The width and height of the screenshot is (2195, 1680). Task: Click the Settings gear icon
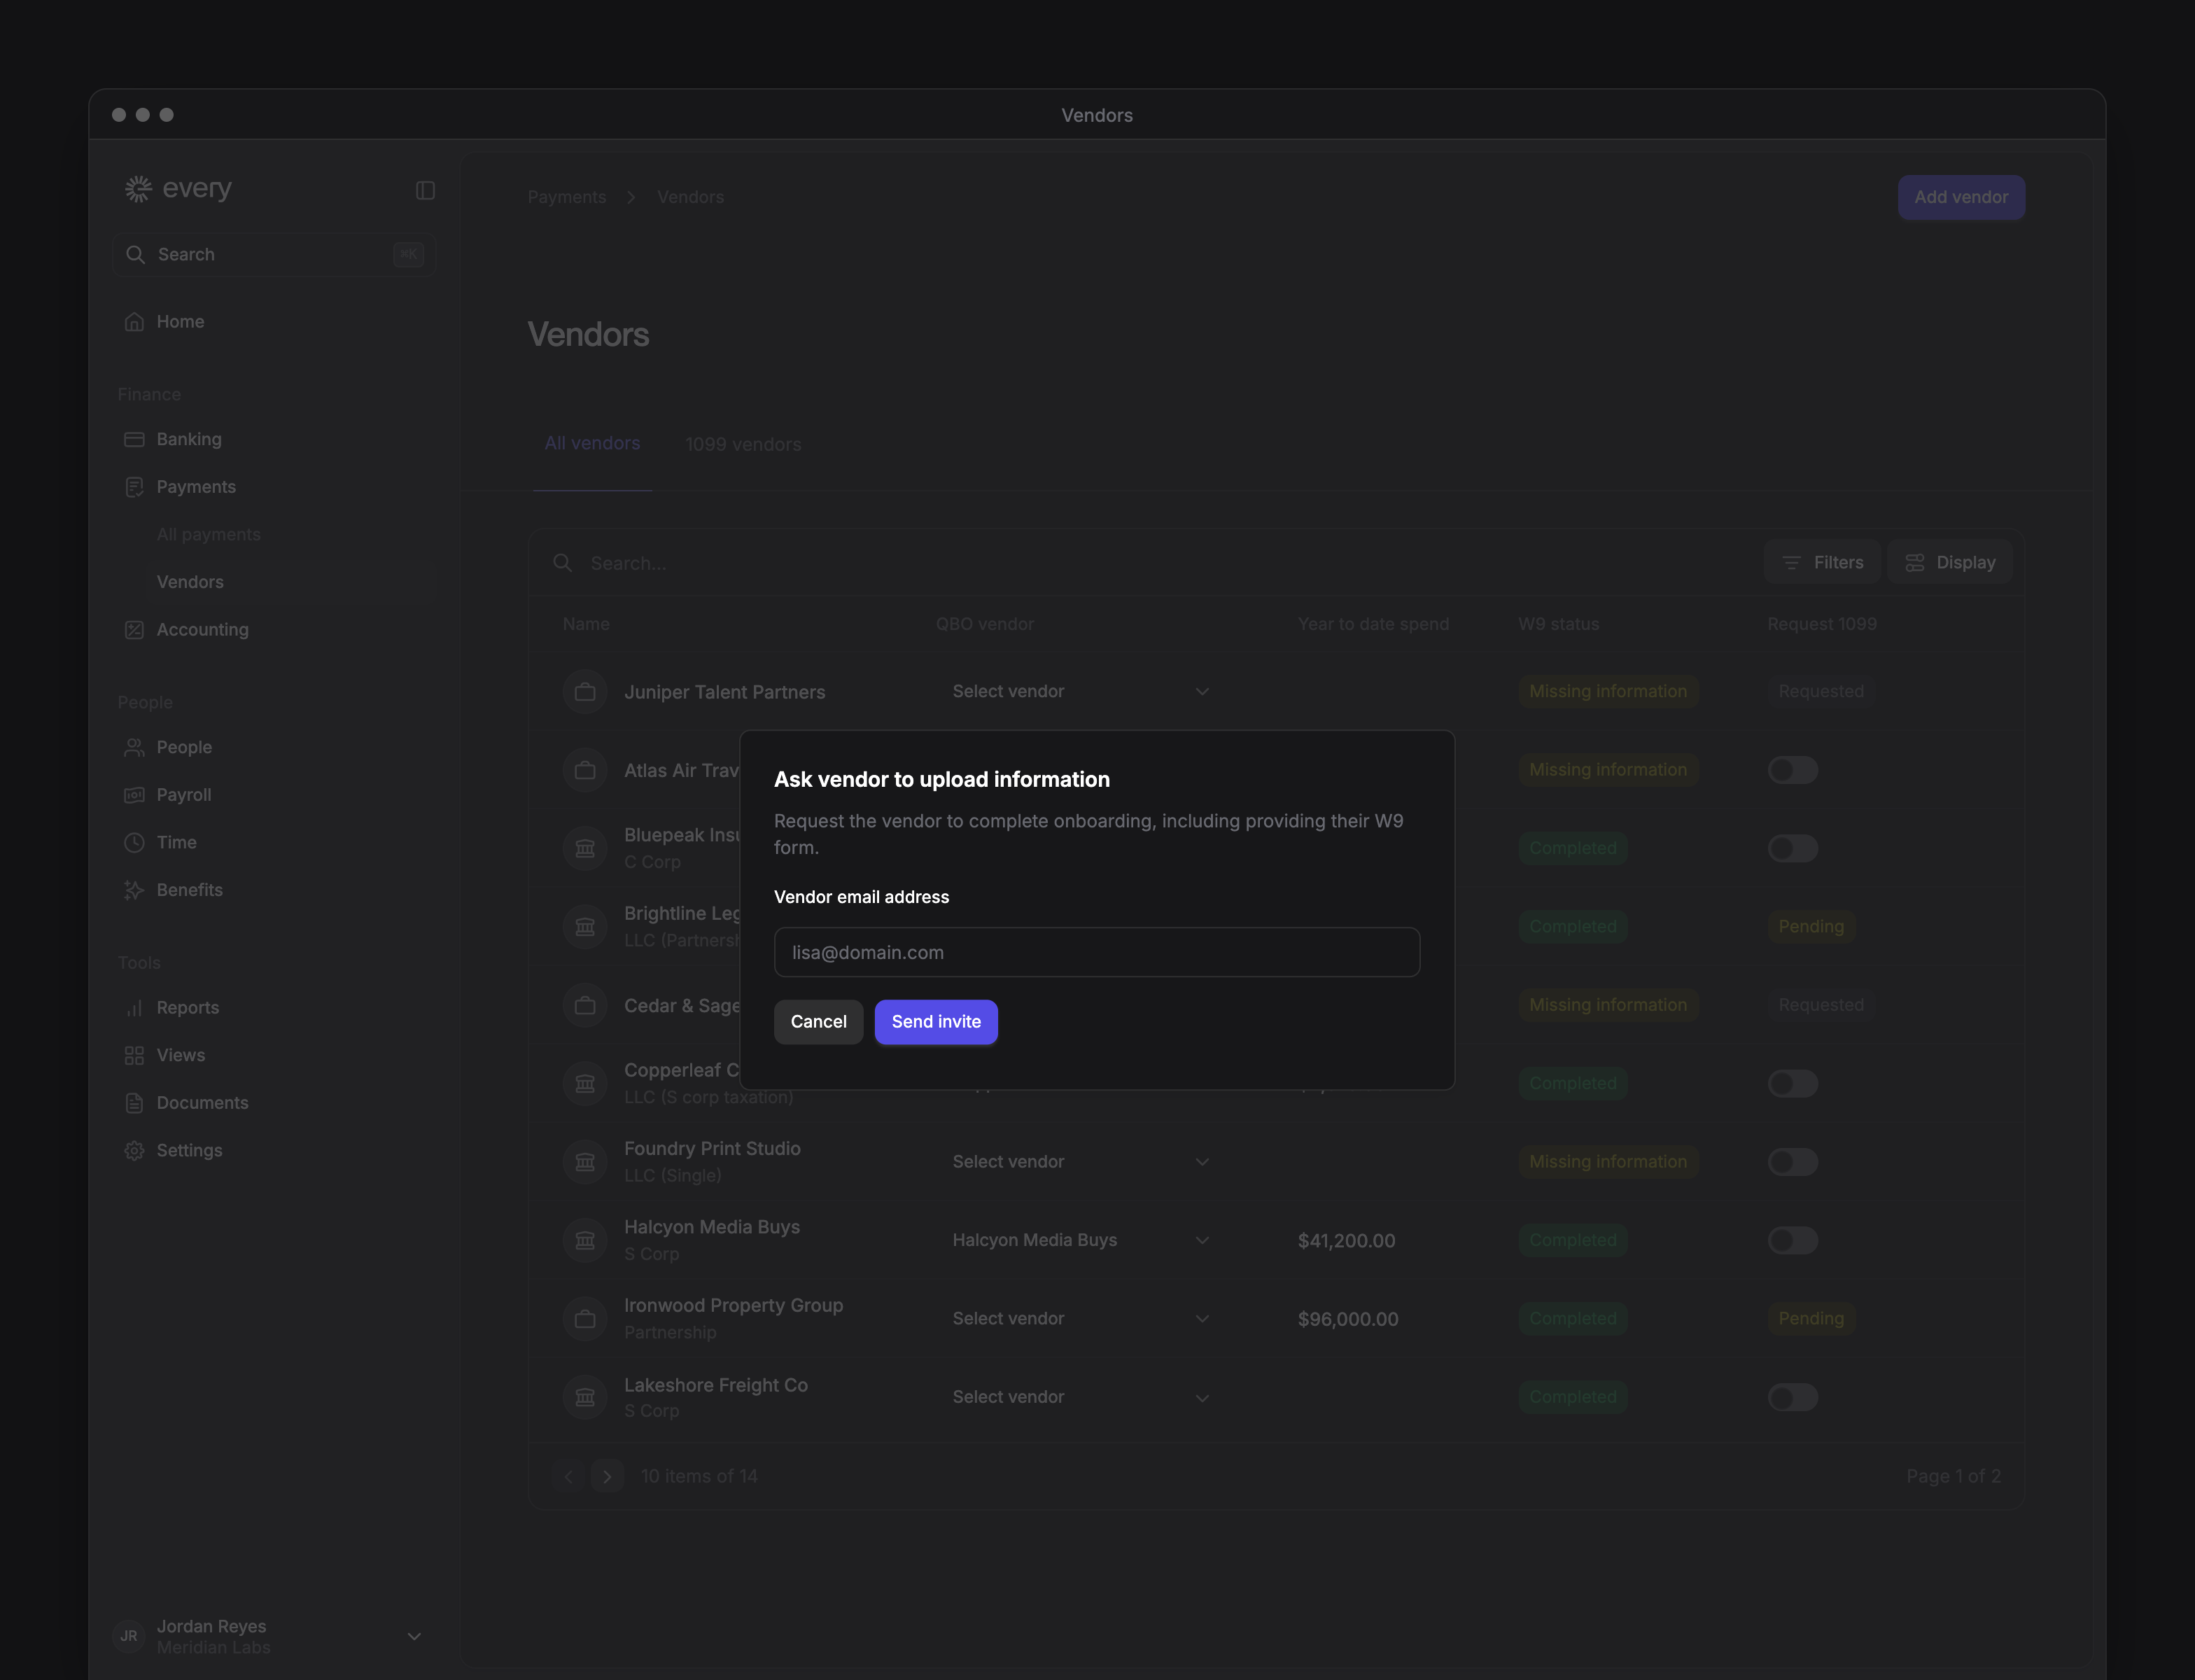pyautogui.click(x=134, y=1151)
